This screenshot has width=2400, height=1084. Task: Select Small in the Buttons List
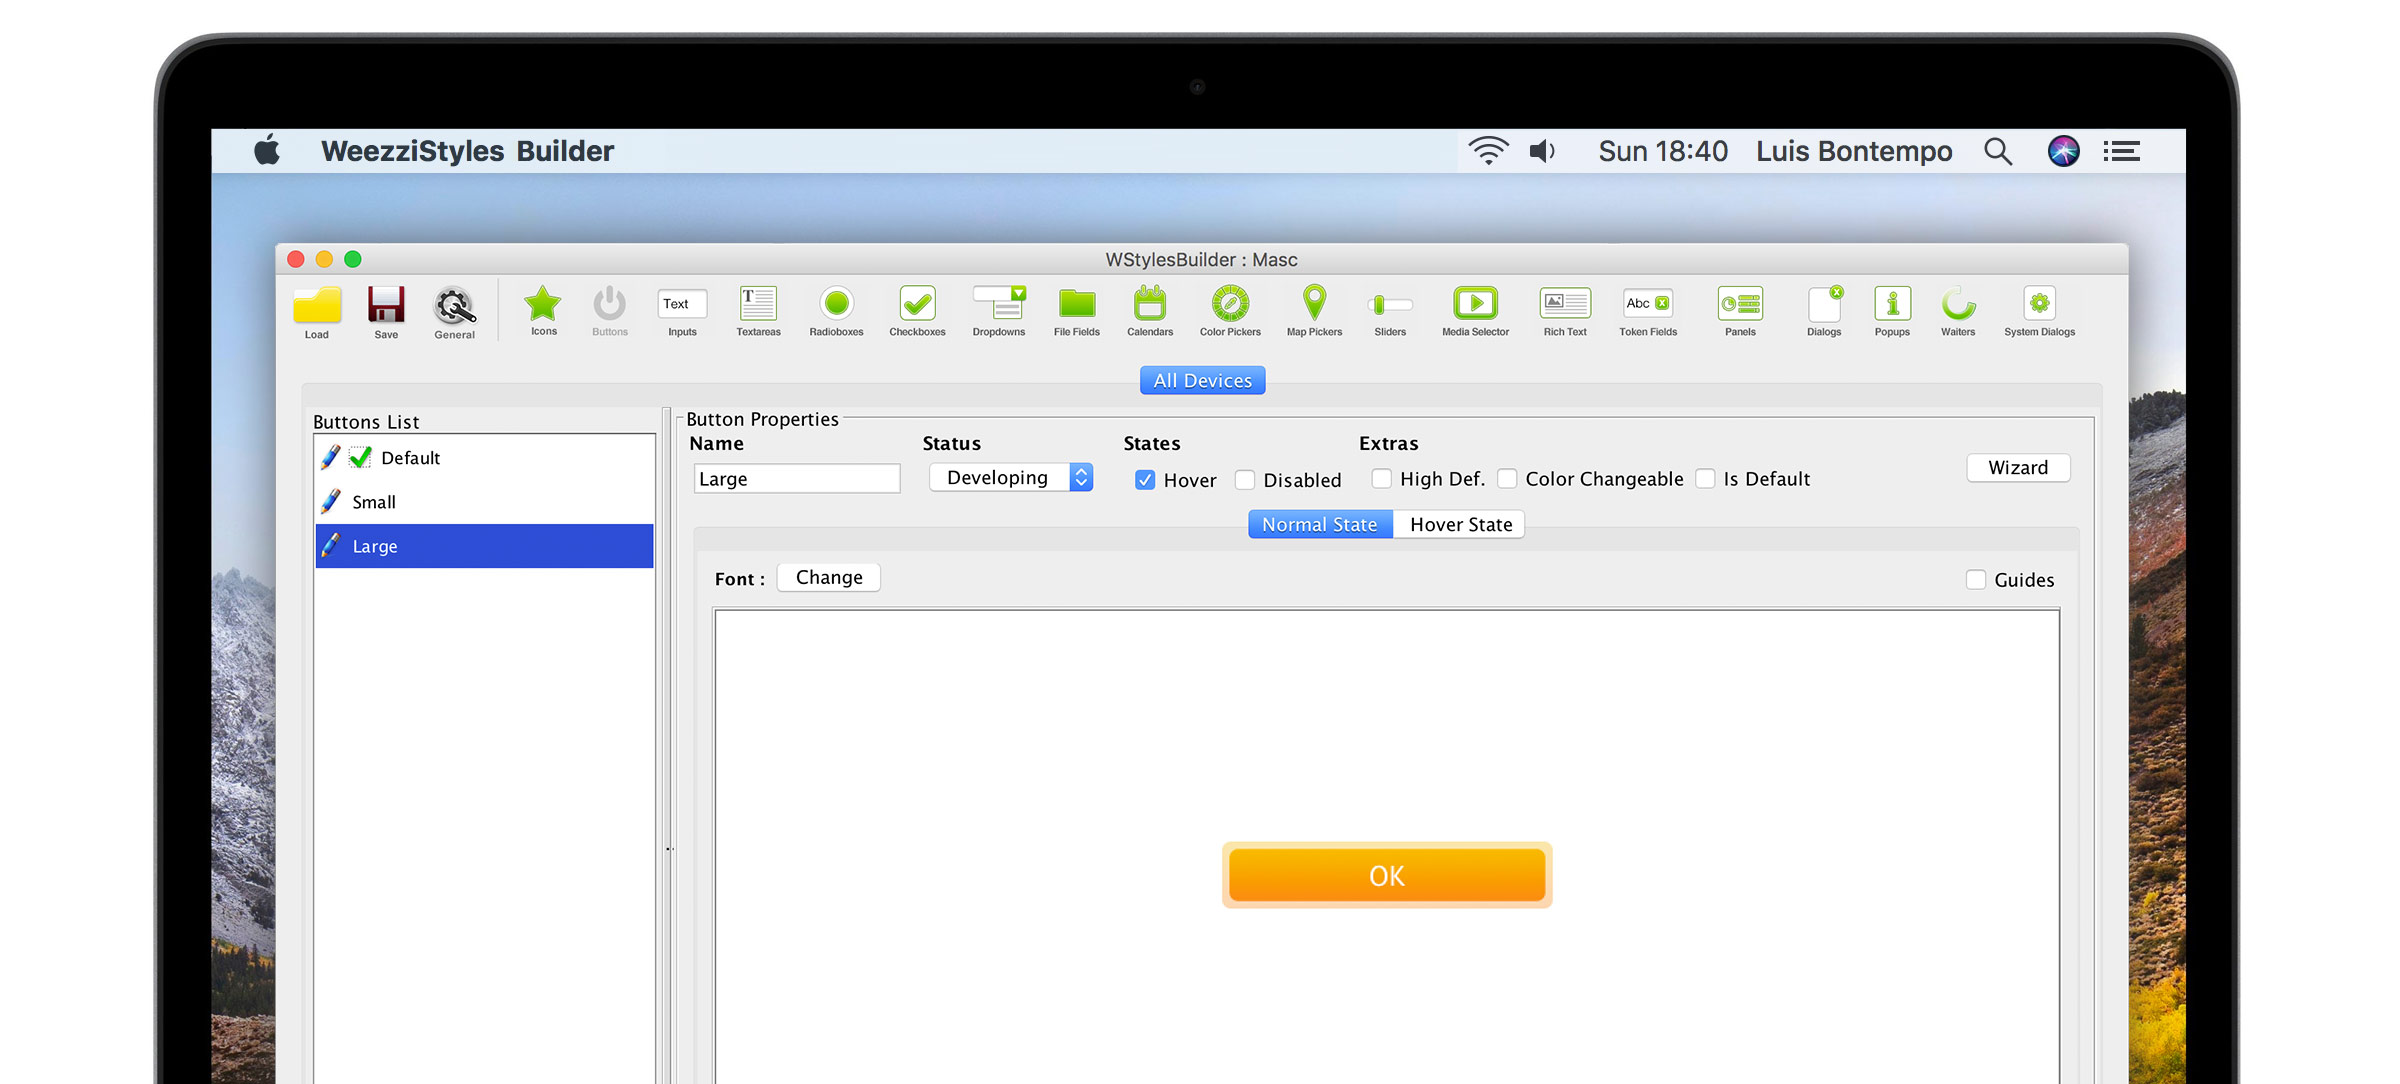point(484,502)
